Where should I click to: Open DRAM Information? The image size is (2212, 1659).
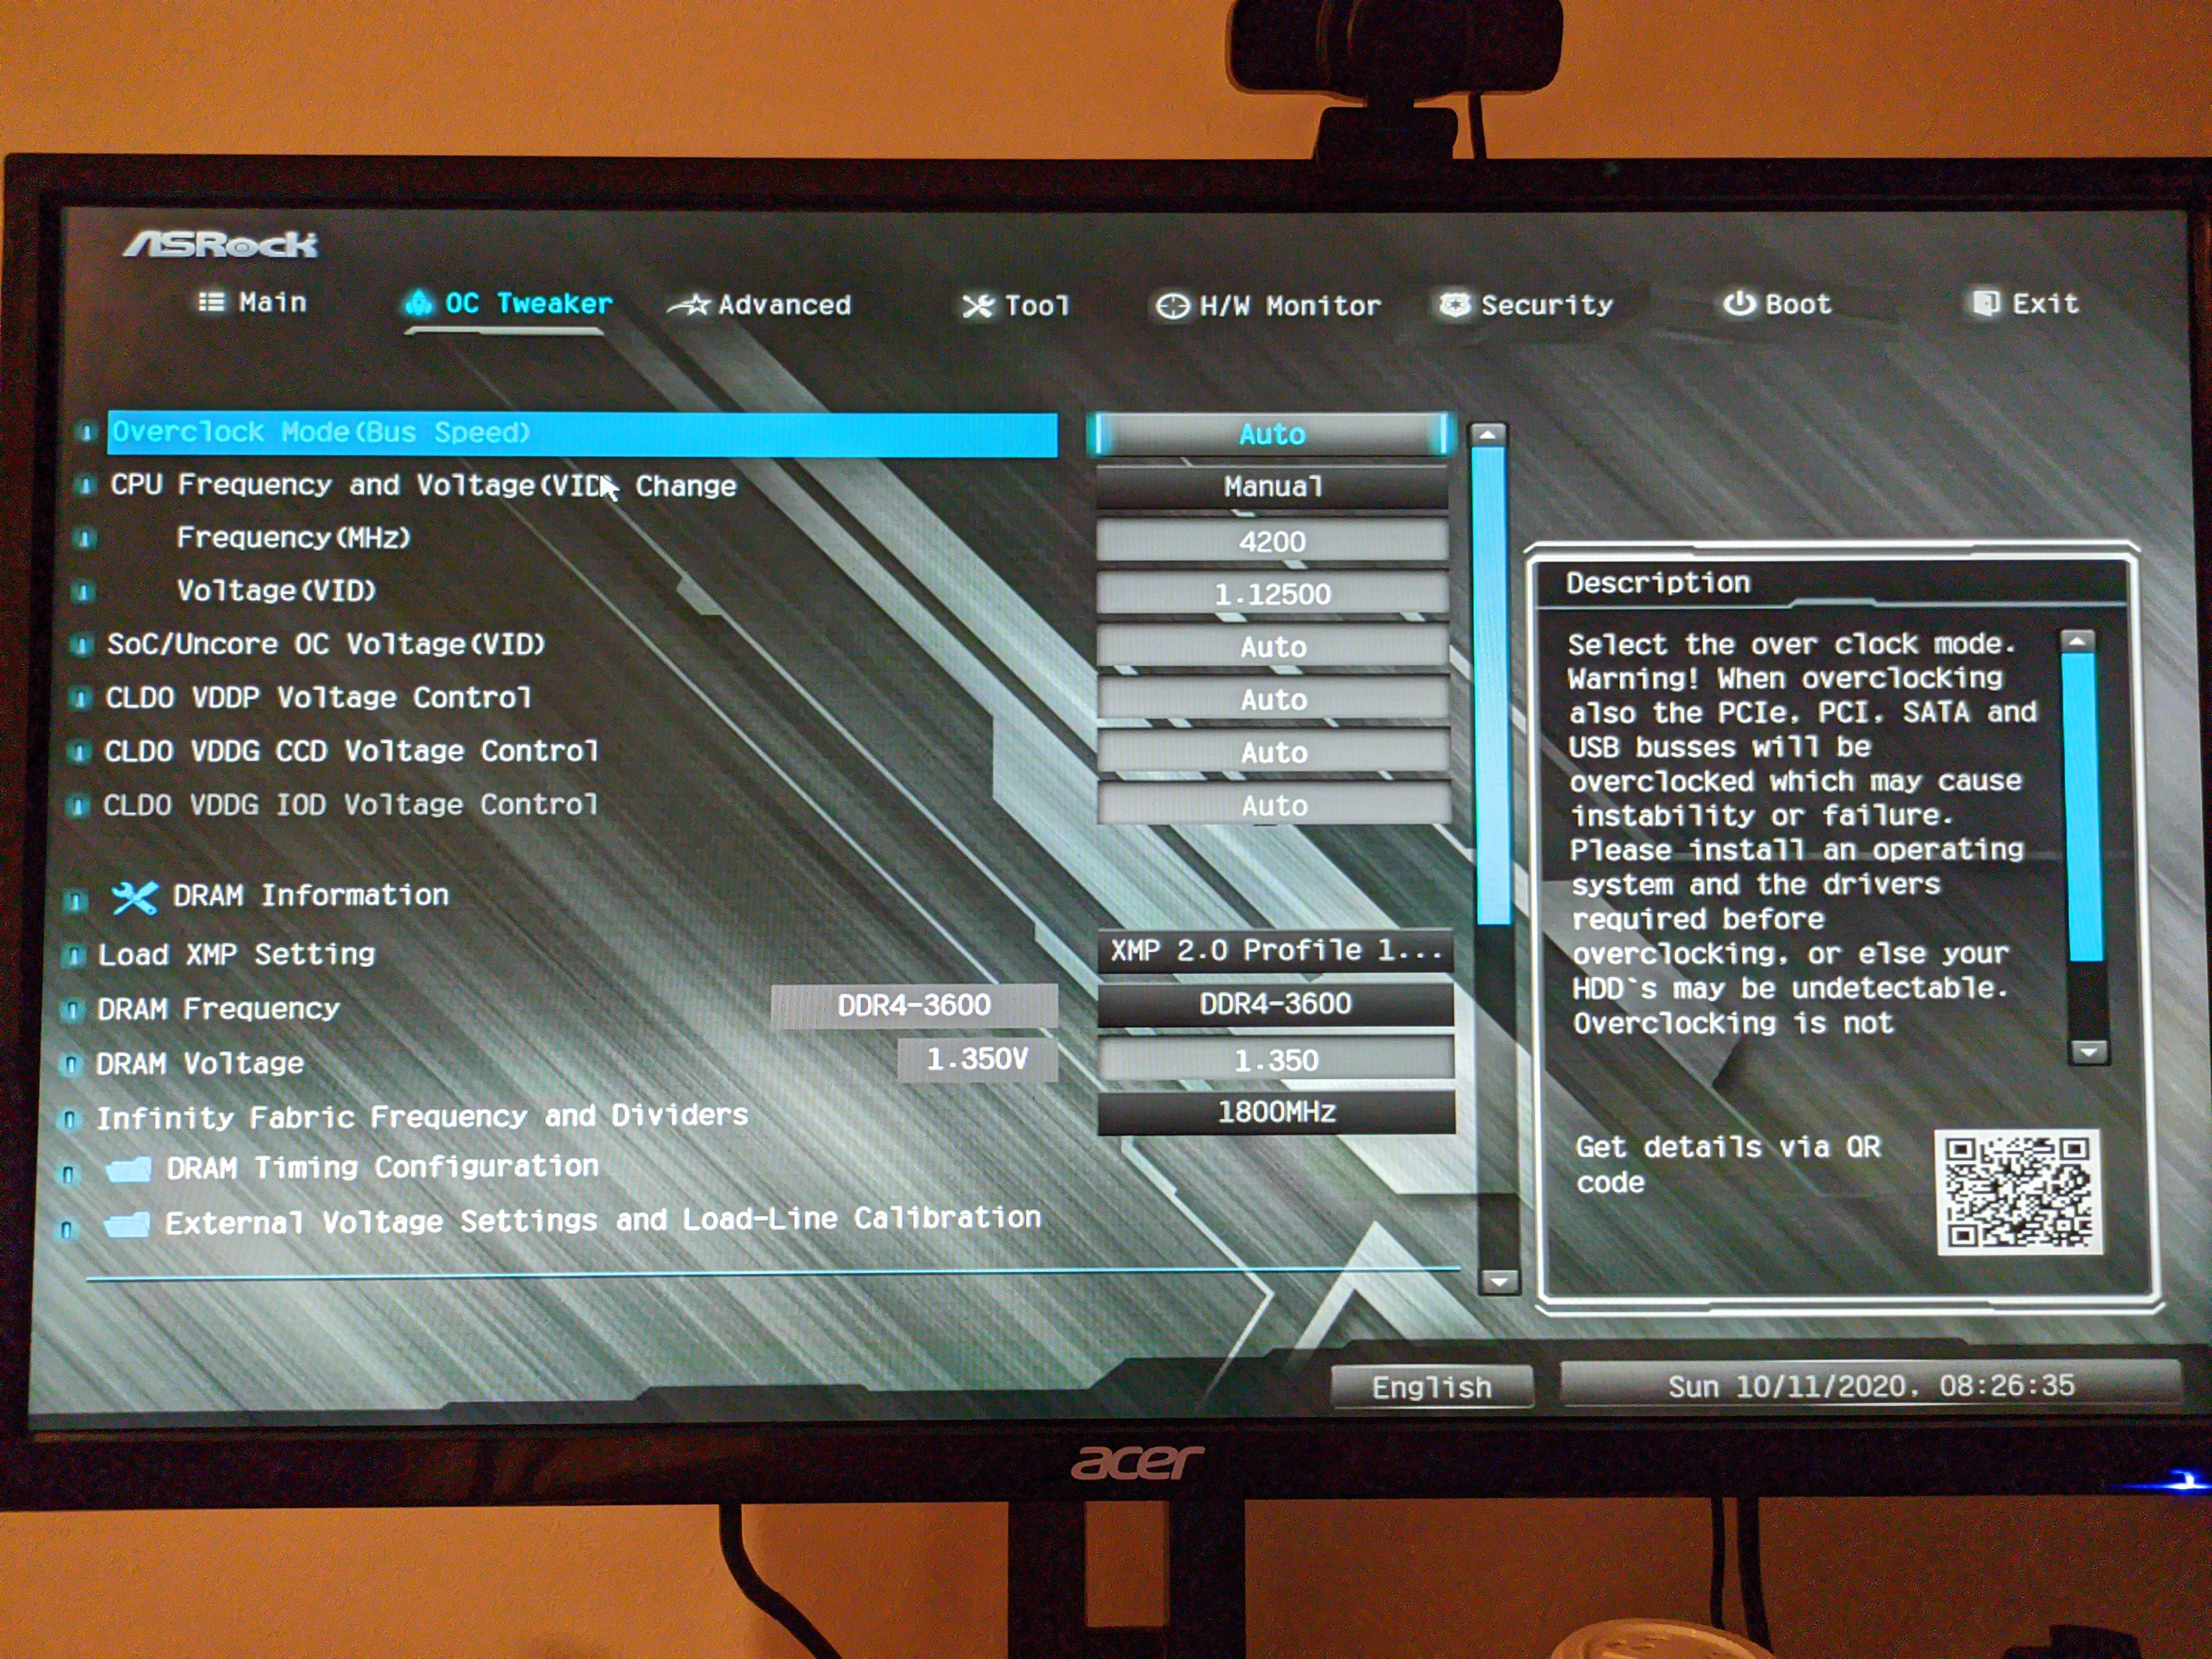(310, 895)
